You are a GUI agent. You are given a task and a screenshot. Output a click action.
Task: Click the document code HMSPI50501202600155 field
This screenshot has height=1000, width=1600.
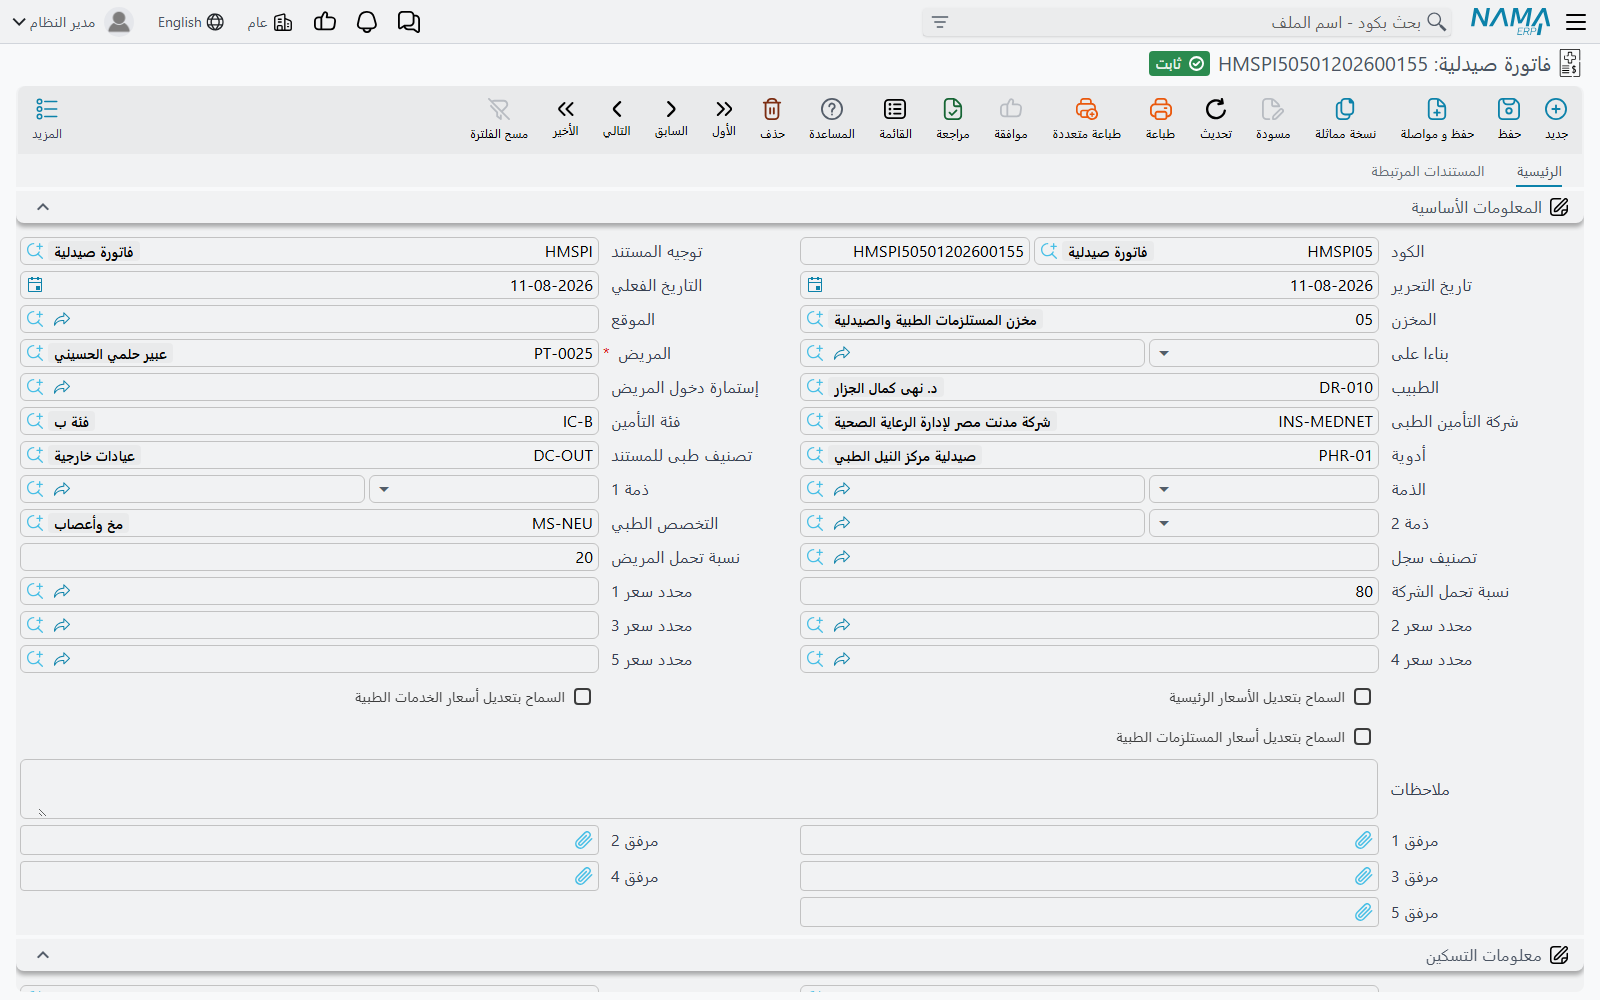click(x=915, y=251)
